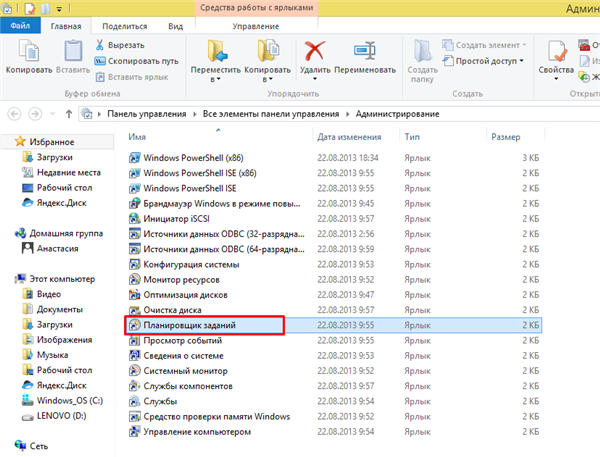Click Скопировать путь in ribbon
The image size is (600, 457).
pyautogui.click(x=137, y=61)
